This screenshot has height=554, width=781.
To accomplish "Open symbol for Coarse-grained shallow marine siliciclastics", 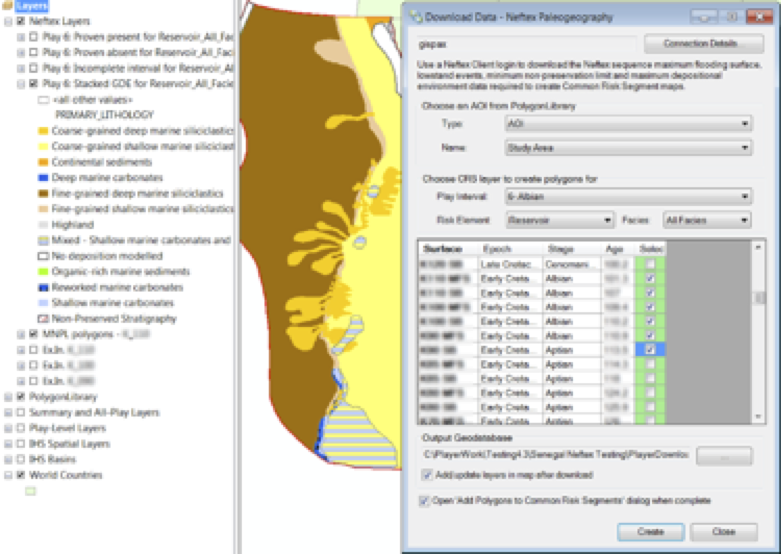I will [x=43, y=146].
